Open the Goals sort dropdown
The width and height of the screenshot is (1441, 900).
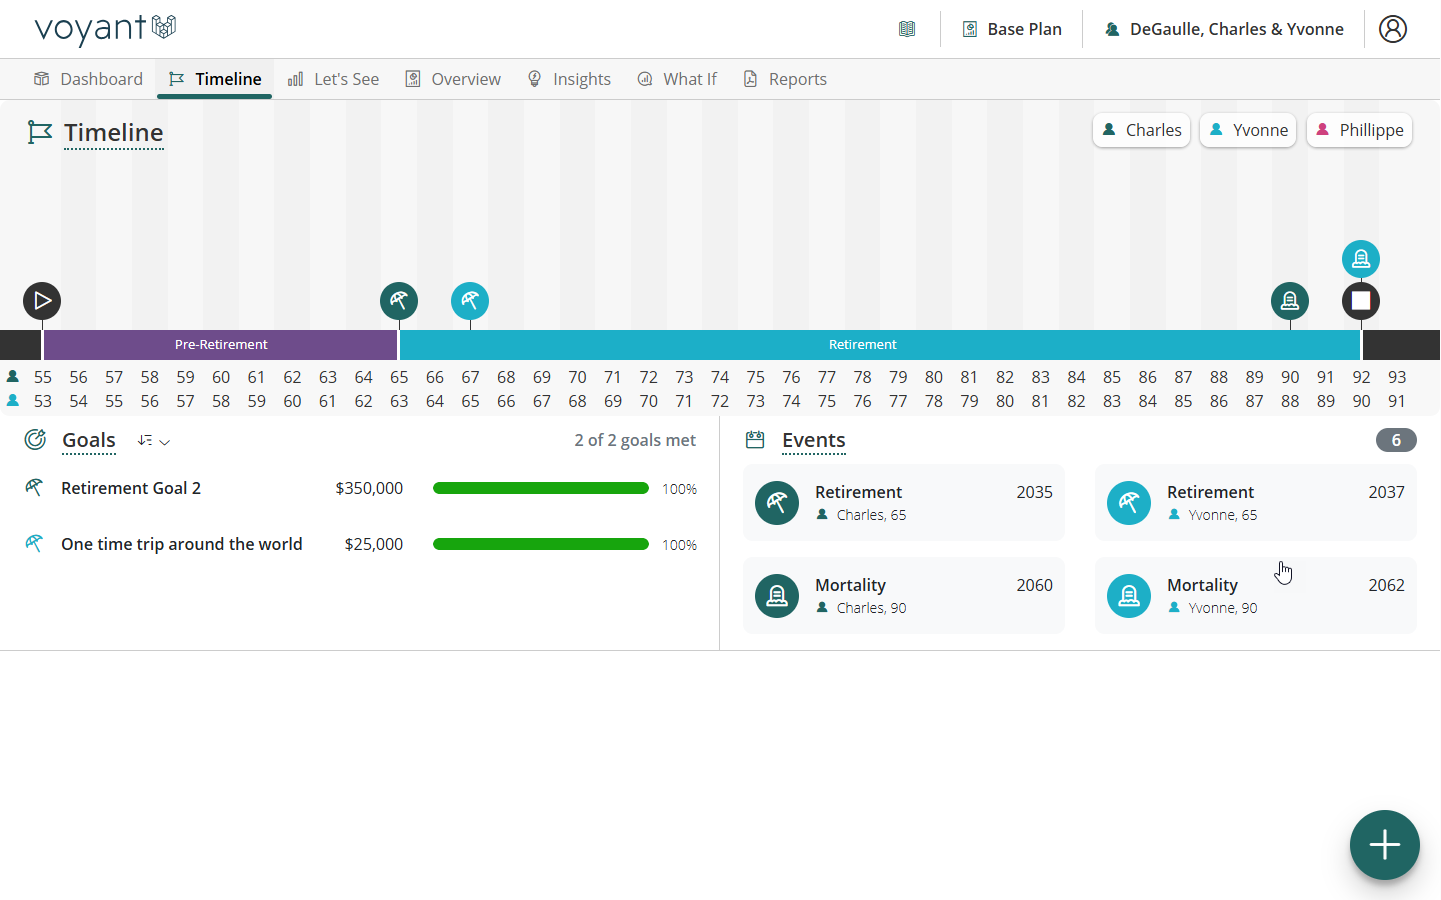pyautogui.click(x=154, y=441)
